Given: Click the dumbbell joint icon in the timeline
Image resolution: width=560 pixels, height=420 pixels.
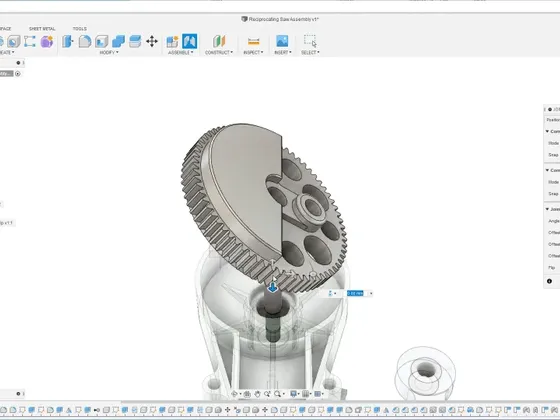Looking at the screenshot, I should [97, 410].
